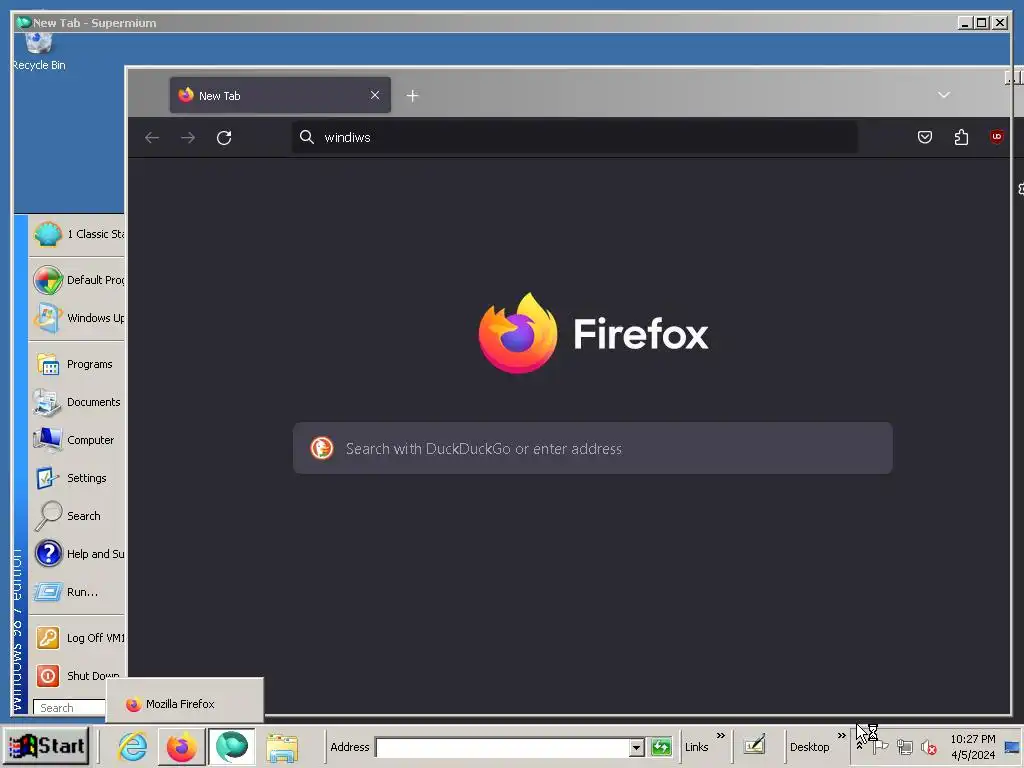1024x768 pixels.
Task: Click the search magnifier in the URL bar
Action: tap(306, 136)
